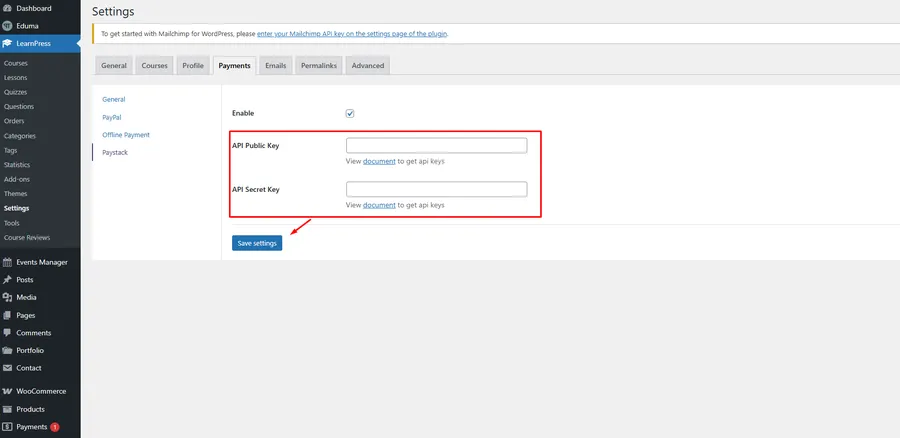This screenshot has width=900, height=438.
Task: Click the Contact envelope icon
Action: coord(7,368)
